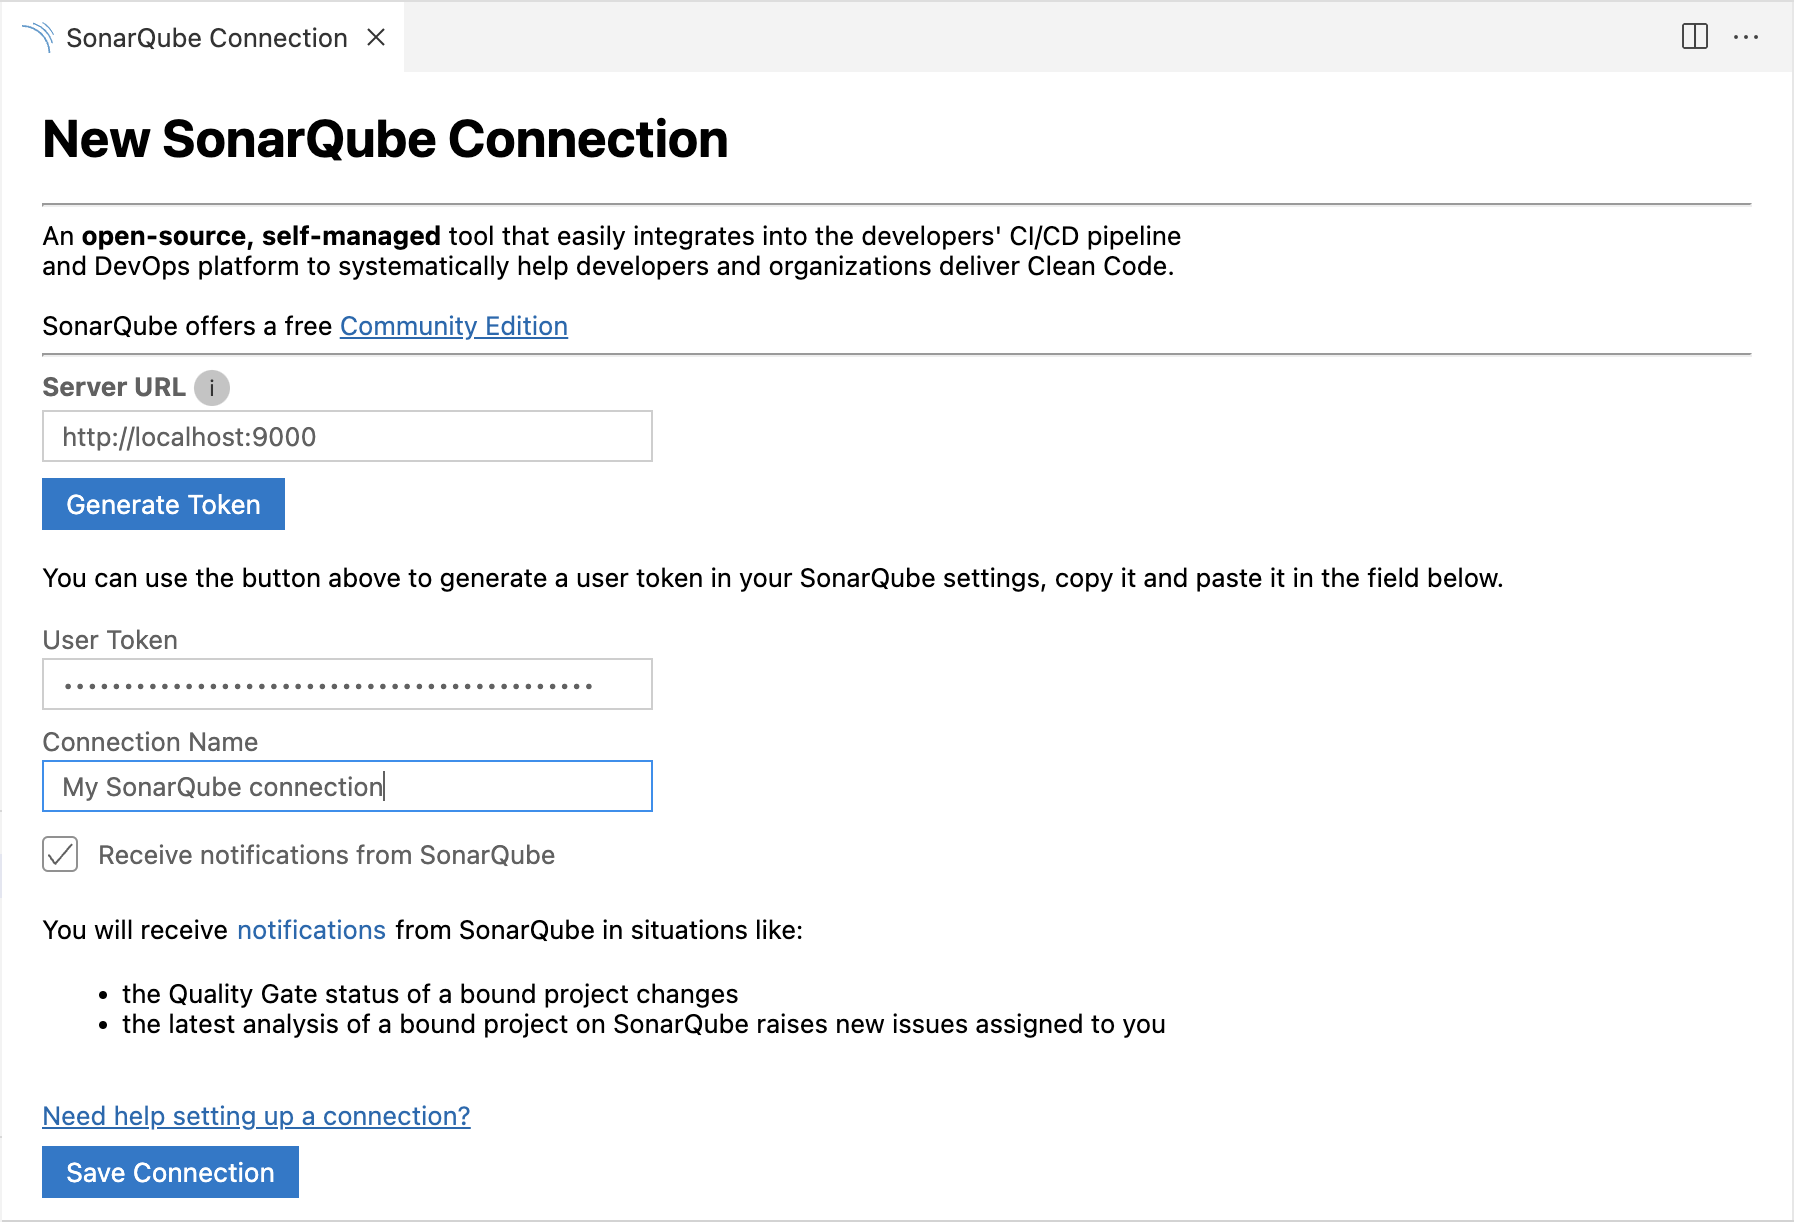This screenshot has width=1794, height=1222.
Task: Select the Connection Name text box
Action: point(346,787)
